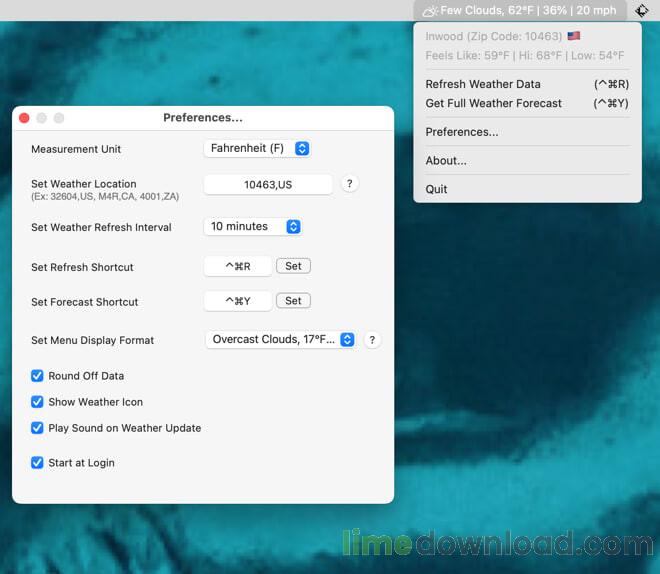The height and width of the screenshot is (574, 660).
Task: Expand the 10 minutes refresh interval dropdown
Action: (253, 226)
